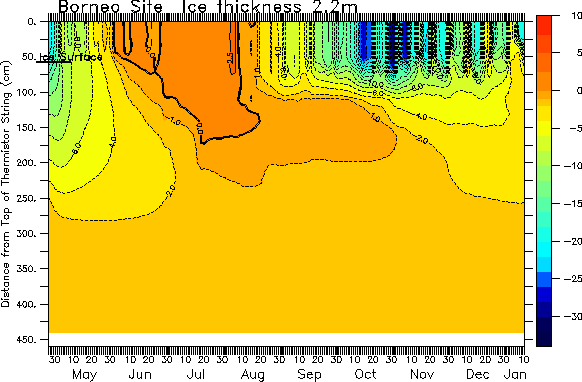Select the 'May' month label
This screenshot has height=382, width=582.
pyautogui.click(x=84, y=374)
